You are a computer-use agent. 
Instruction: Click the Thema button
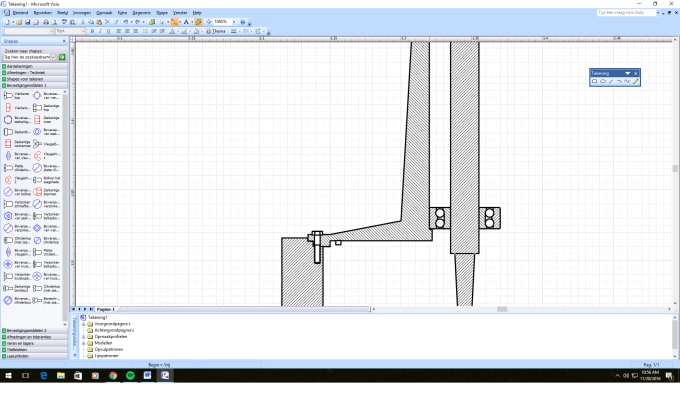(x=216, y=31)
